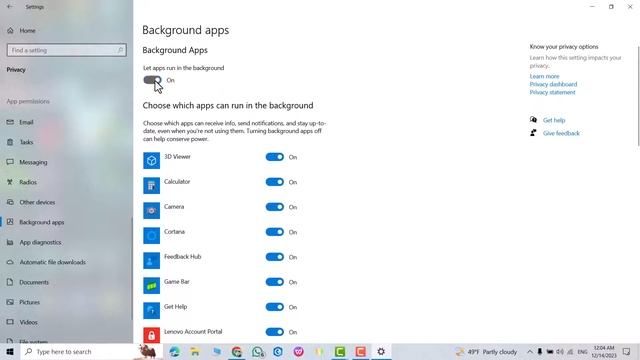Open File Explorer from the taskbar

click(x=195, y=351)
